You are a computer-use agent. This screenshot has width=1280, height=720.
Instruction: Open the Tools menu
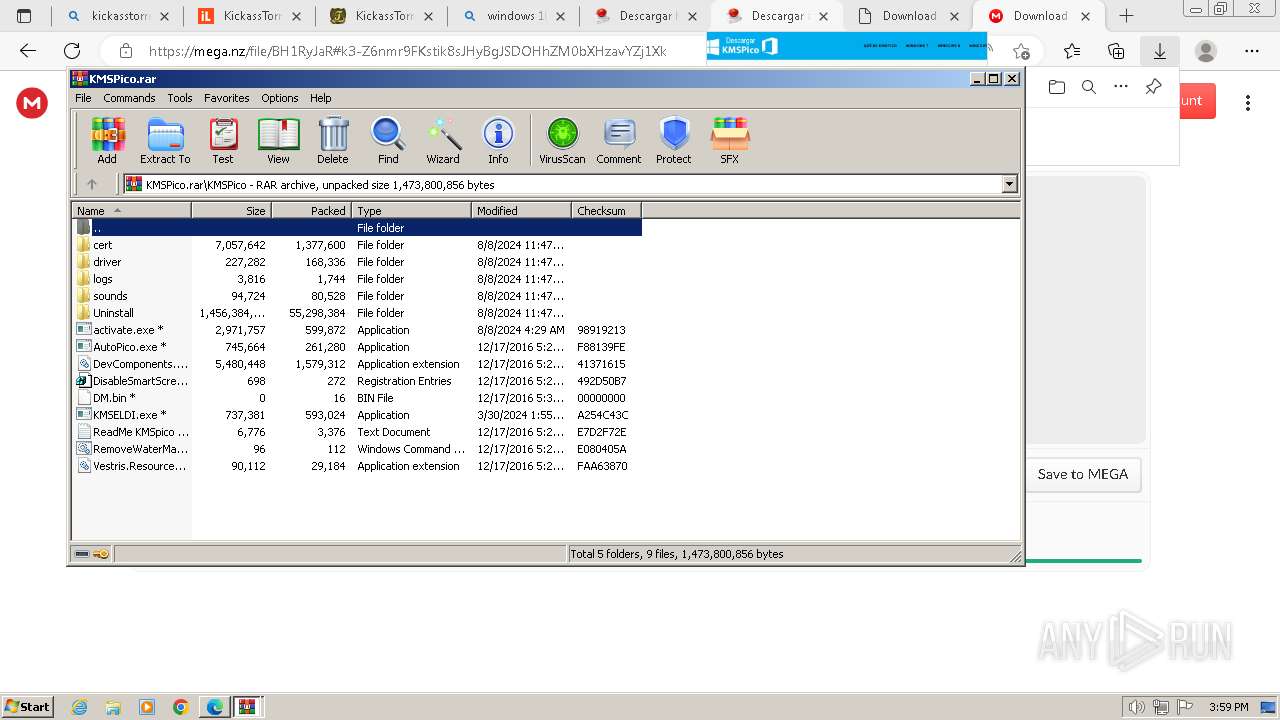click(180, 98)
